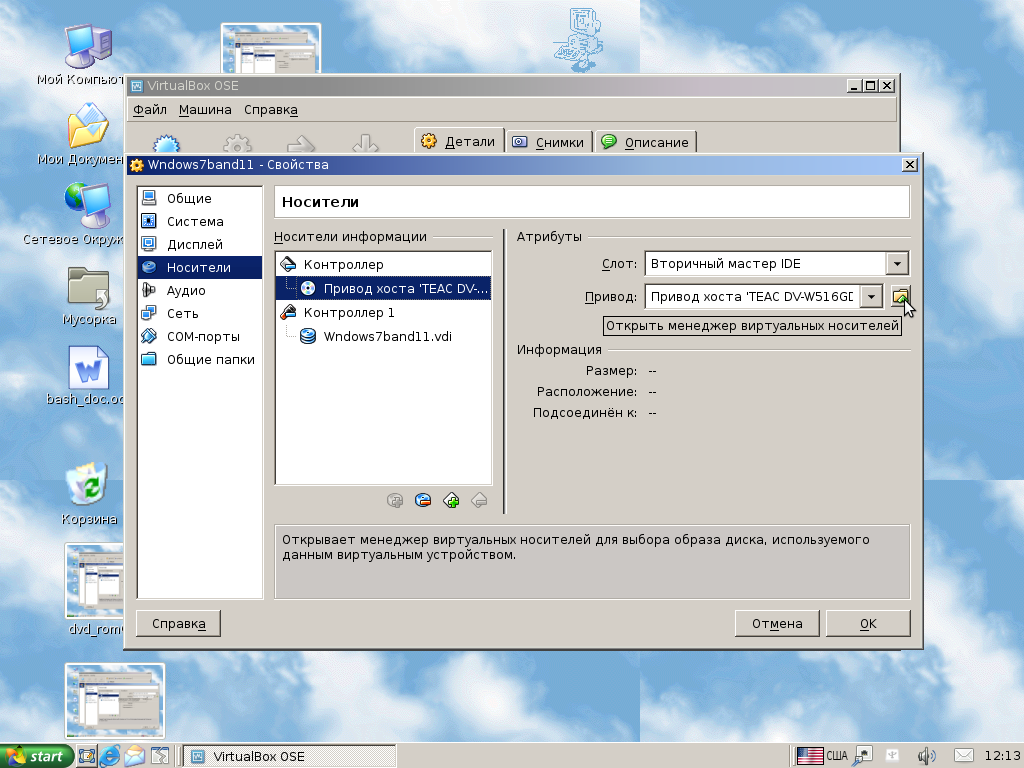Open the Носители category in sidebar
The image size is (1024, 768).
coord(198,267)
